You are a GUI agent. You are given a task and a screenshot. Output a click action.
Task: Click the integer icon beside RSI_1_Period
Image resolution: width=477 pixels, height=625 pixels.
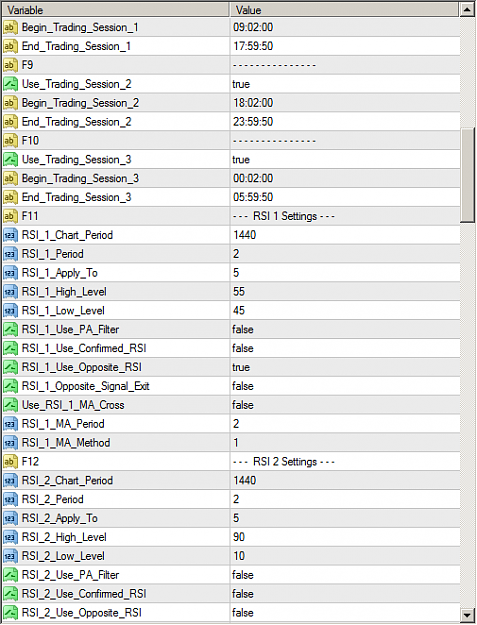tap(10, 254)
